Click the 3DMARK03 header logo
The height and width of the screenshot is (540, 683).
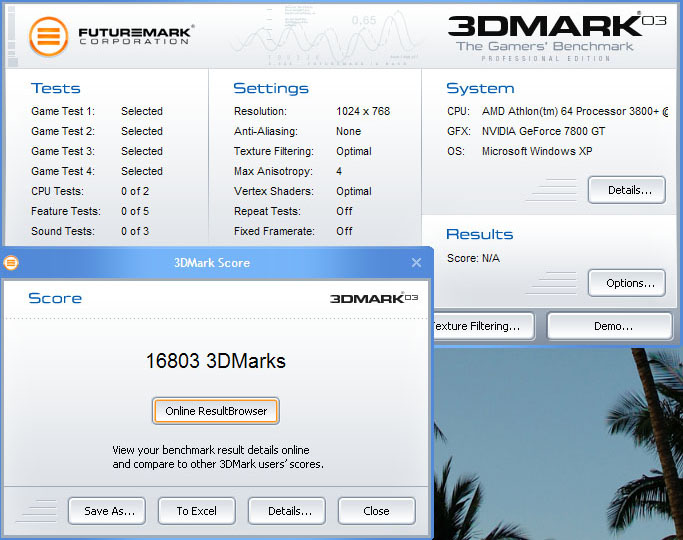click(x=557, y=25)
